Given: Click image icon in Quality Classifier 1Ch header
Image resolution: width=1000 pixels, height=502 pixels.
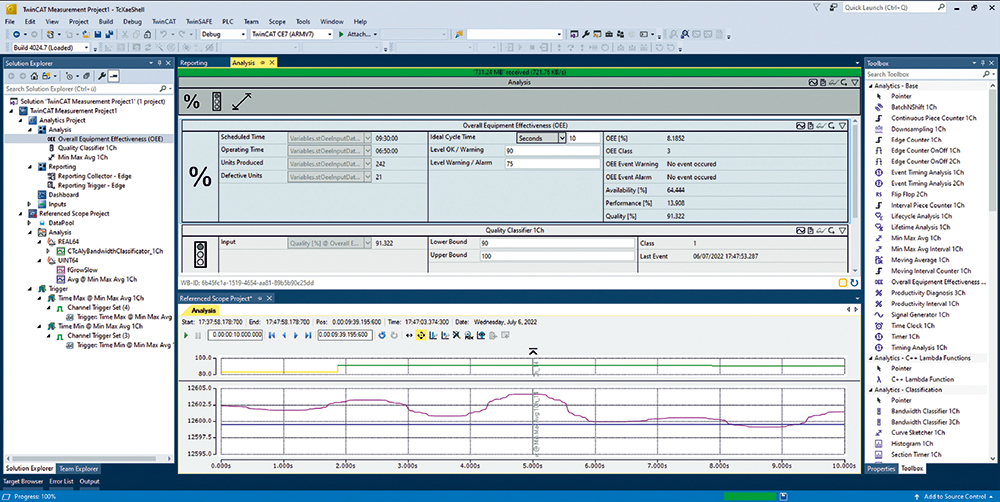Looking at the screenshot, I should pos(800,230).
